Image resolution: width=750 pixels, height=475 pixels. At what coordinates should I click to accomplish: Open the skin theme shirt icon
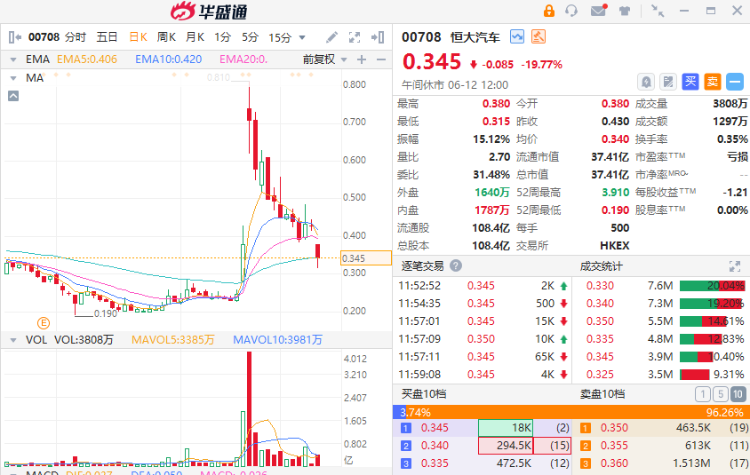coord(624,11)
